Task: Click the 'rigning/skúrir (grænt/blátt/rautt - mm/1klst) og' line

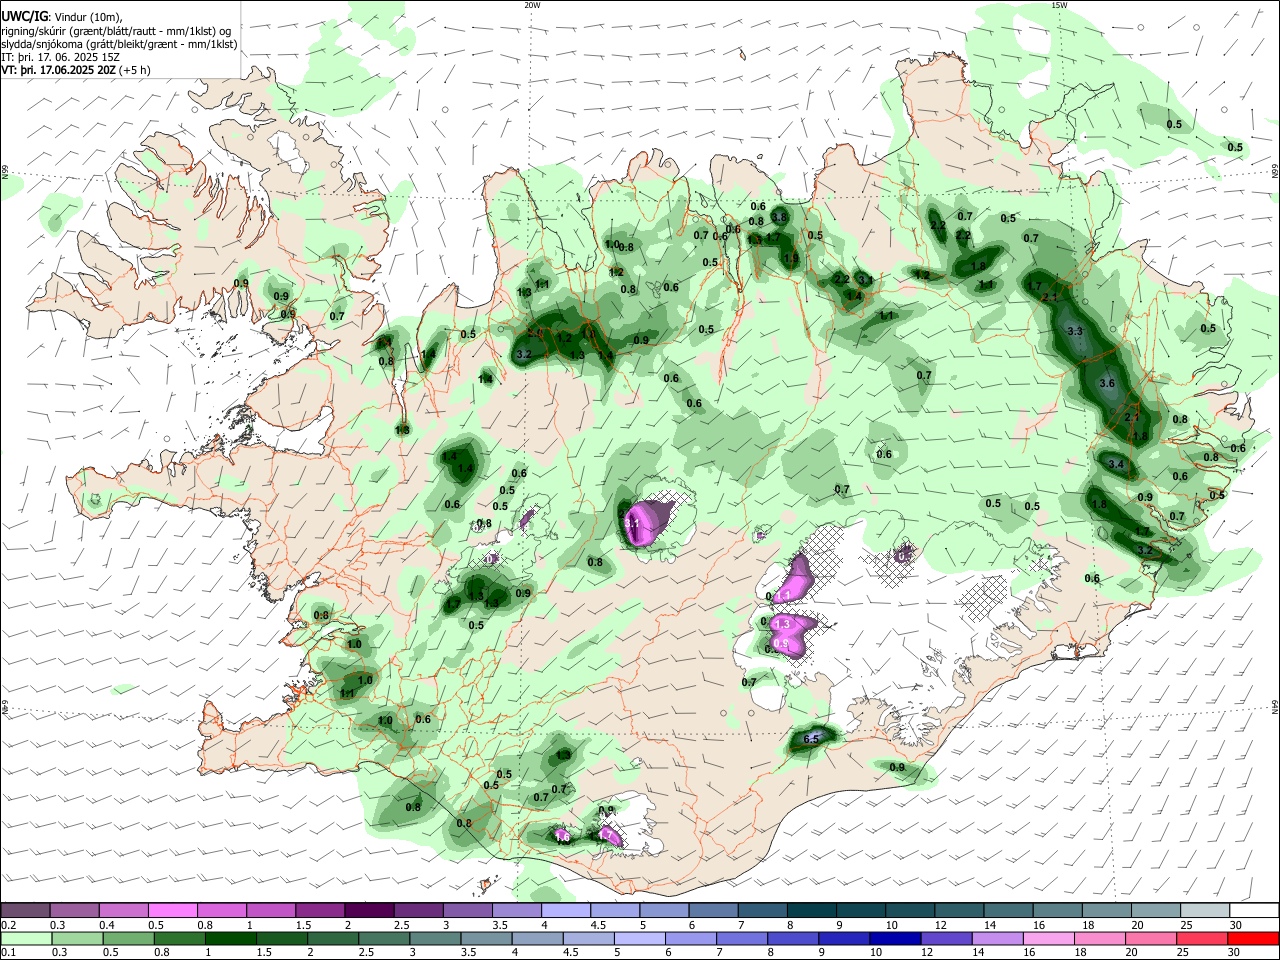Action: pyautogui.click(x=115, y=31)
